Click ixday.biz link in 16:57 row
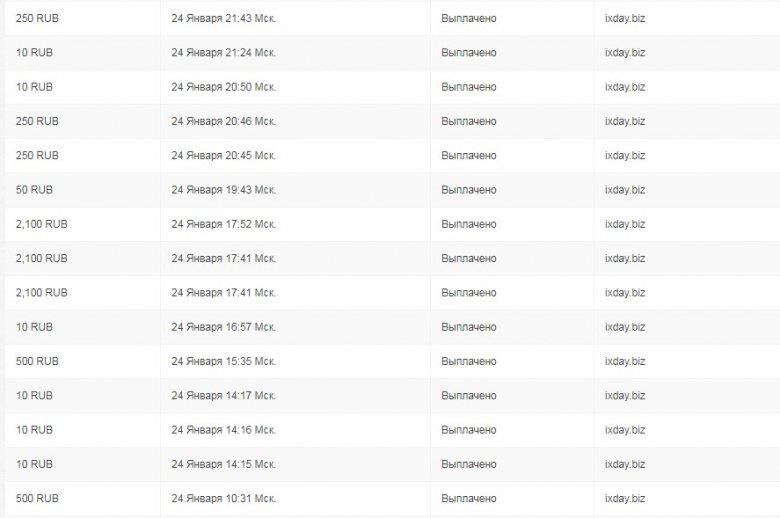The image size is (780, 518). [625, 327]
